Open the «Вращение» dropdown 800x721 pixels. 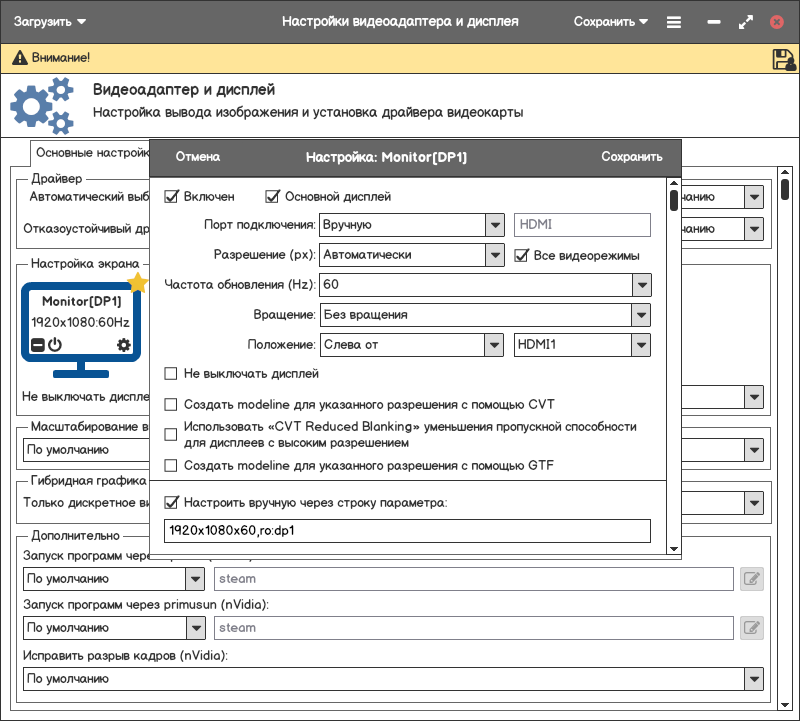tap(641, 315)
